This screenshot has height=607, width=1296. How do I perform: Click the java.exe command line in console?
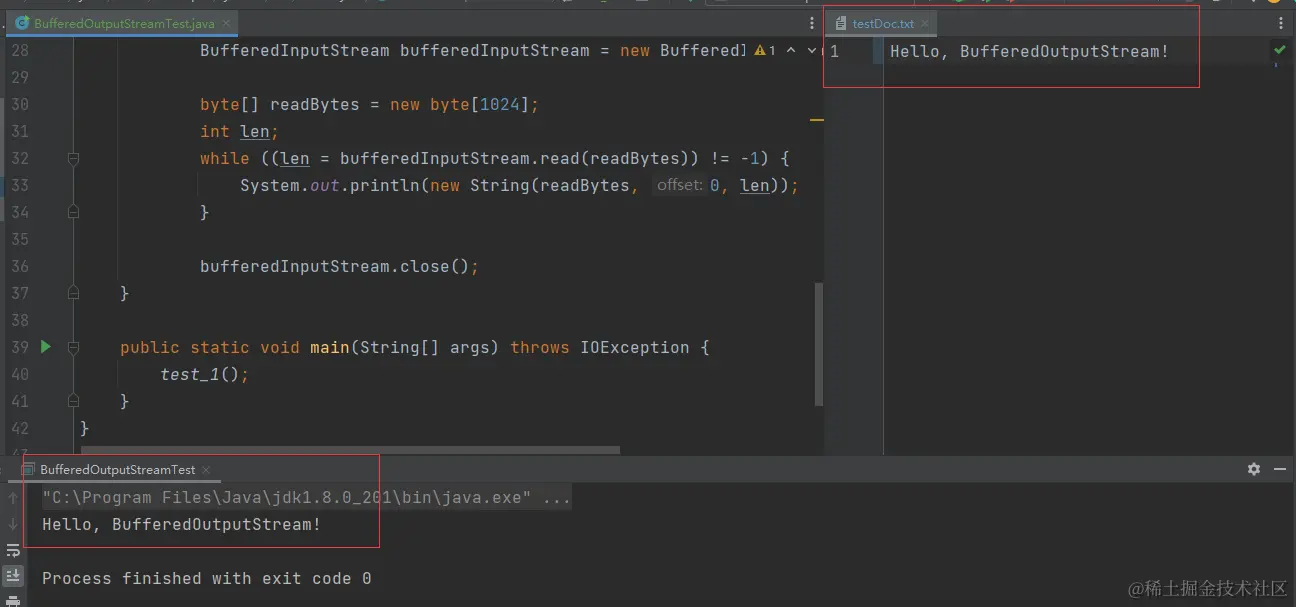pos(306,497)
